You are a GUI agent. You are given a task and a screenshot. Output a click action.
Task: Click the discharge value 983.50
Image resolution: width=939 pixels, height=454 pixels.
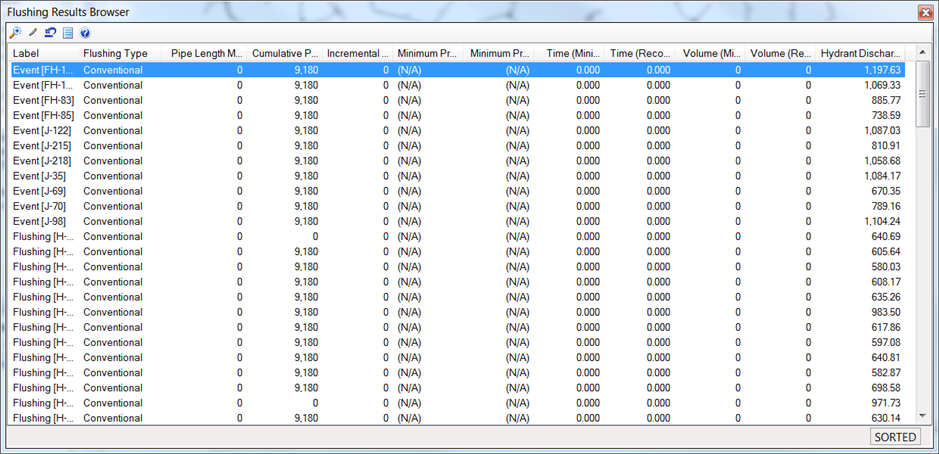(x=886, y=312)
